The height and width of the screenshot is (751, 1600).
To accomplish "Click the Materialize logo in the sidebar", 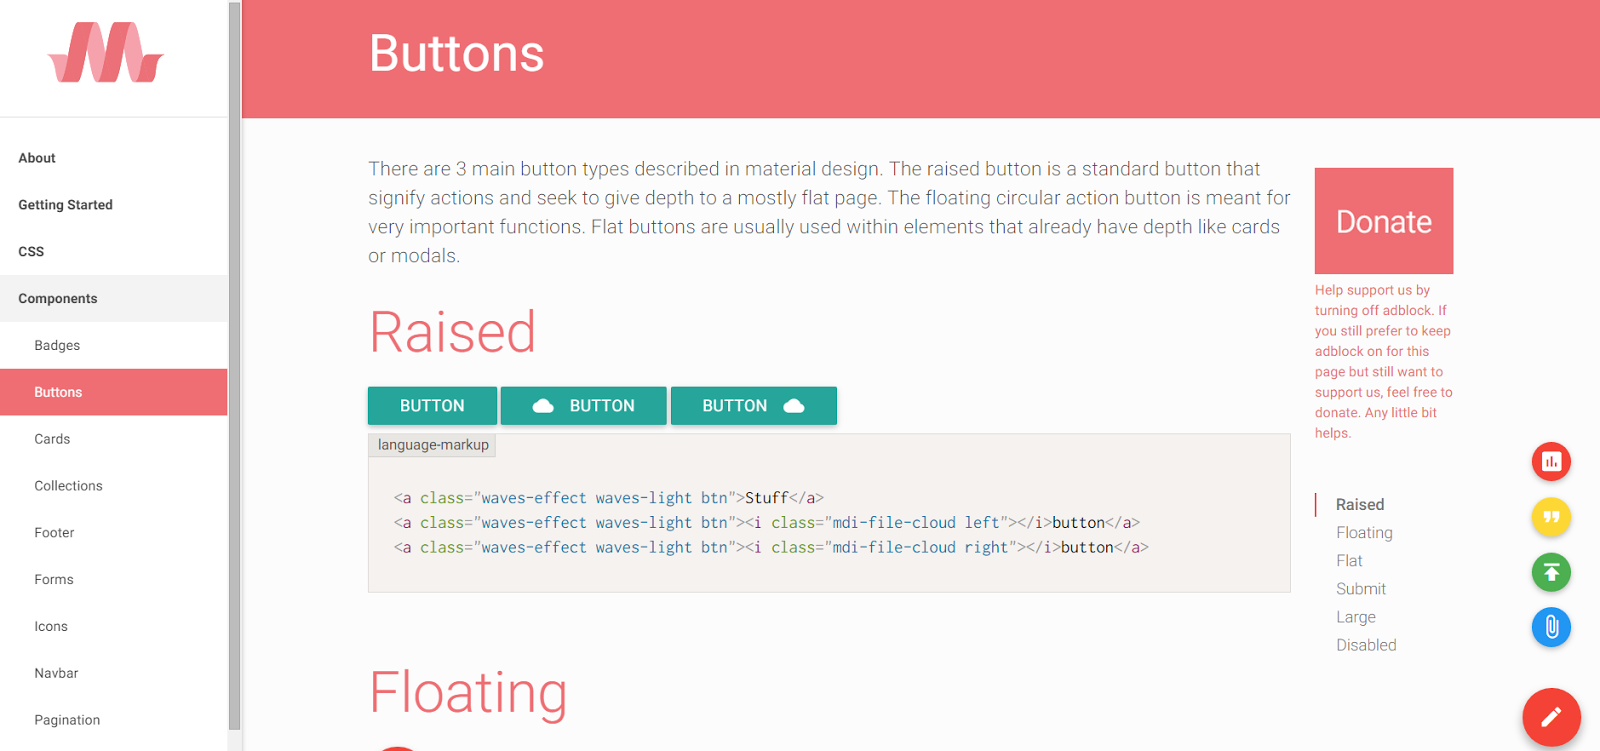I will pos(106,53).
